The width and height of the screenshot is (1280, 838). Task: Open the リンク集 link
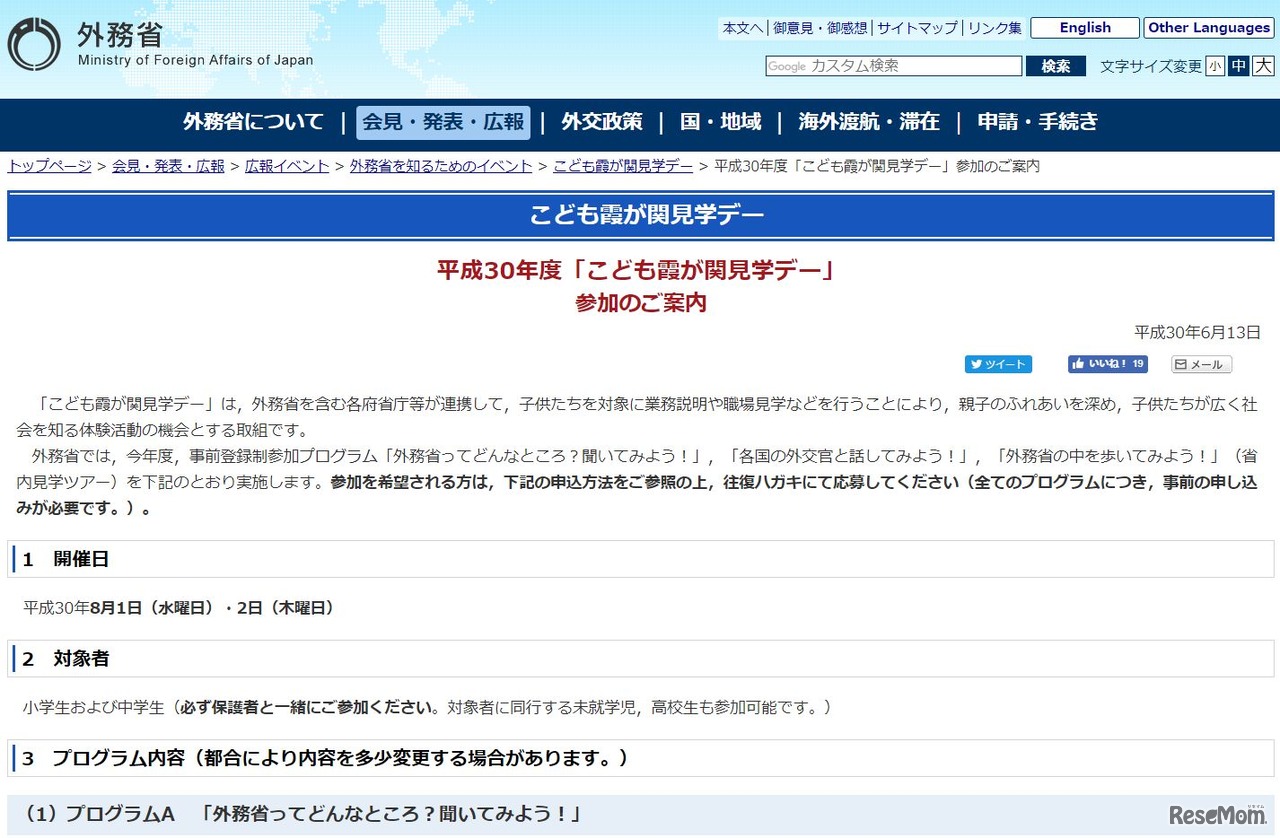994,27
